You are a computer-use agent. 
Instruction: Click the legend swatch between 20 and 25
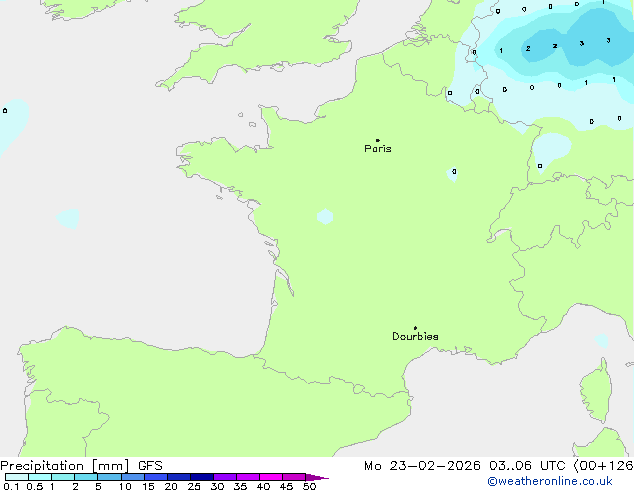[x=178, y=477]
